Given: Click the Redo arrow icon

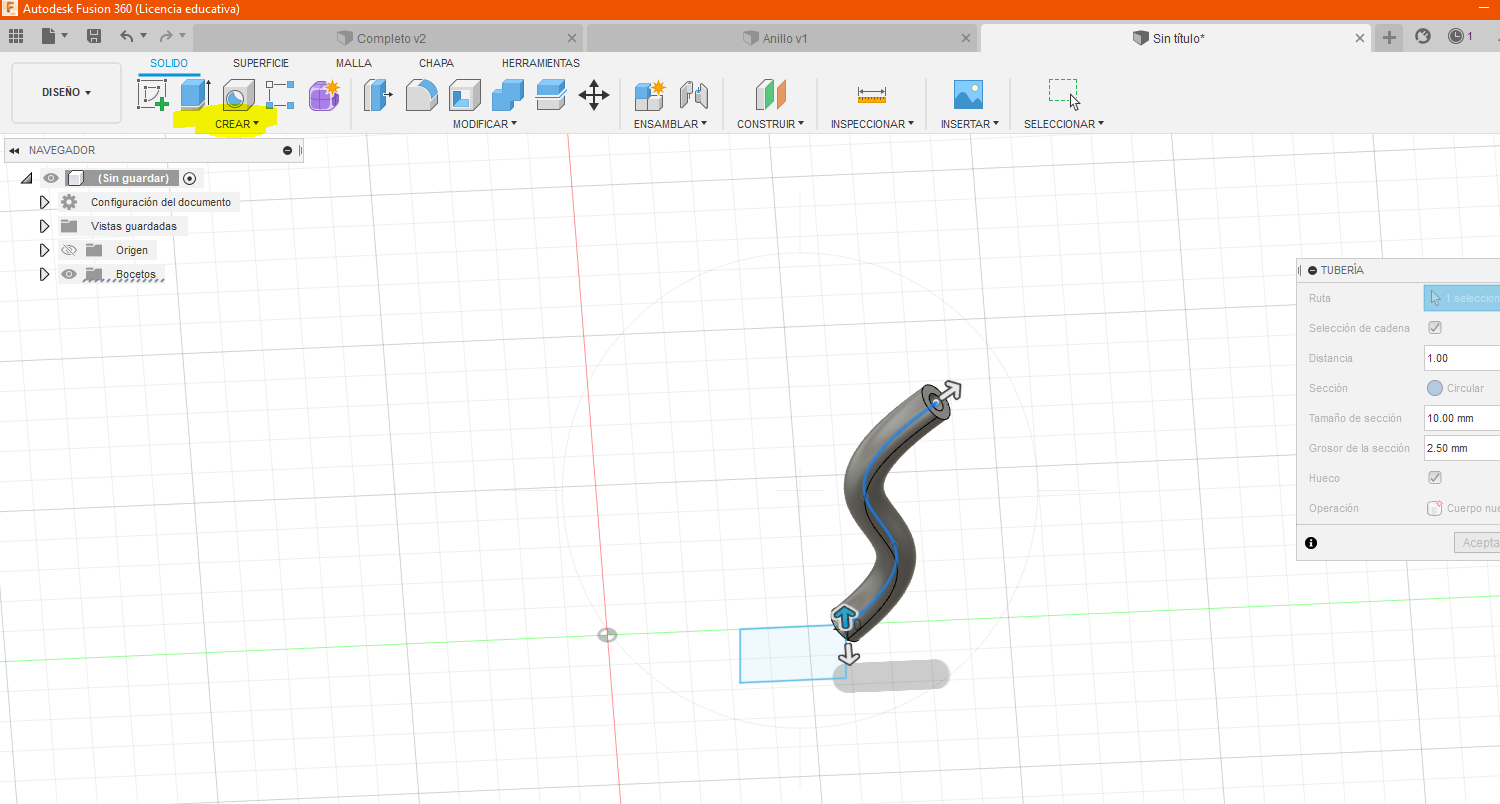Looking at the screenshot, I should [166, 37].
